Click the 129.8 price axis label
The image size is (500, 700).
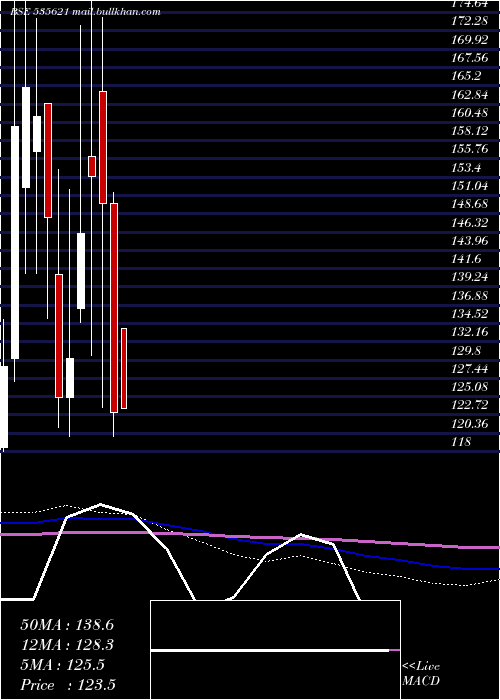[466, 350]
